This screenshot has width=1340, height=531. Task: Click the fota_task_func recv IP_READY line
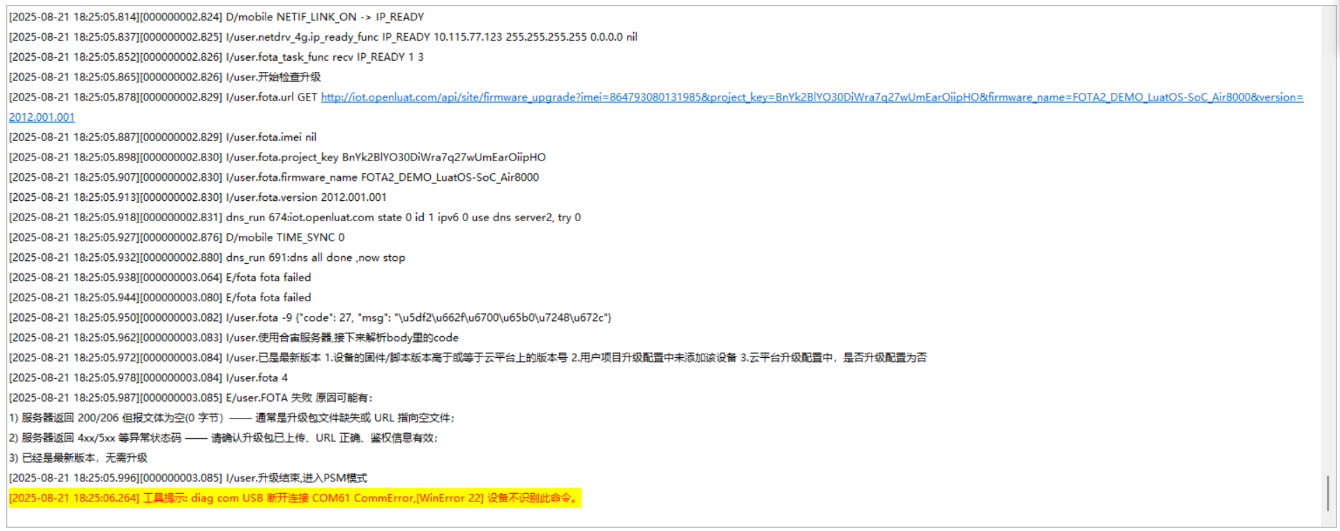coord(216,57)
